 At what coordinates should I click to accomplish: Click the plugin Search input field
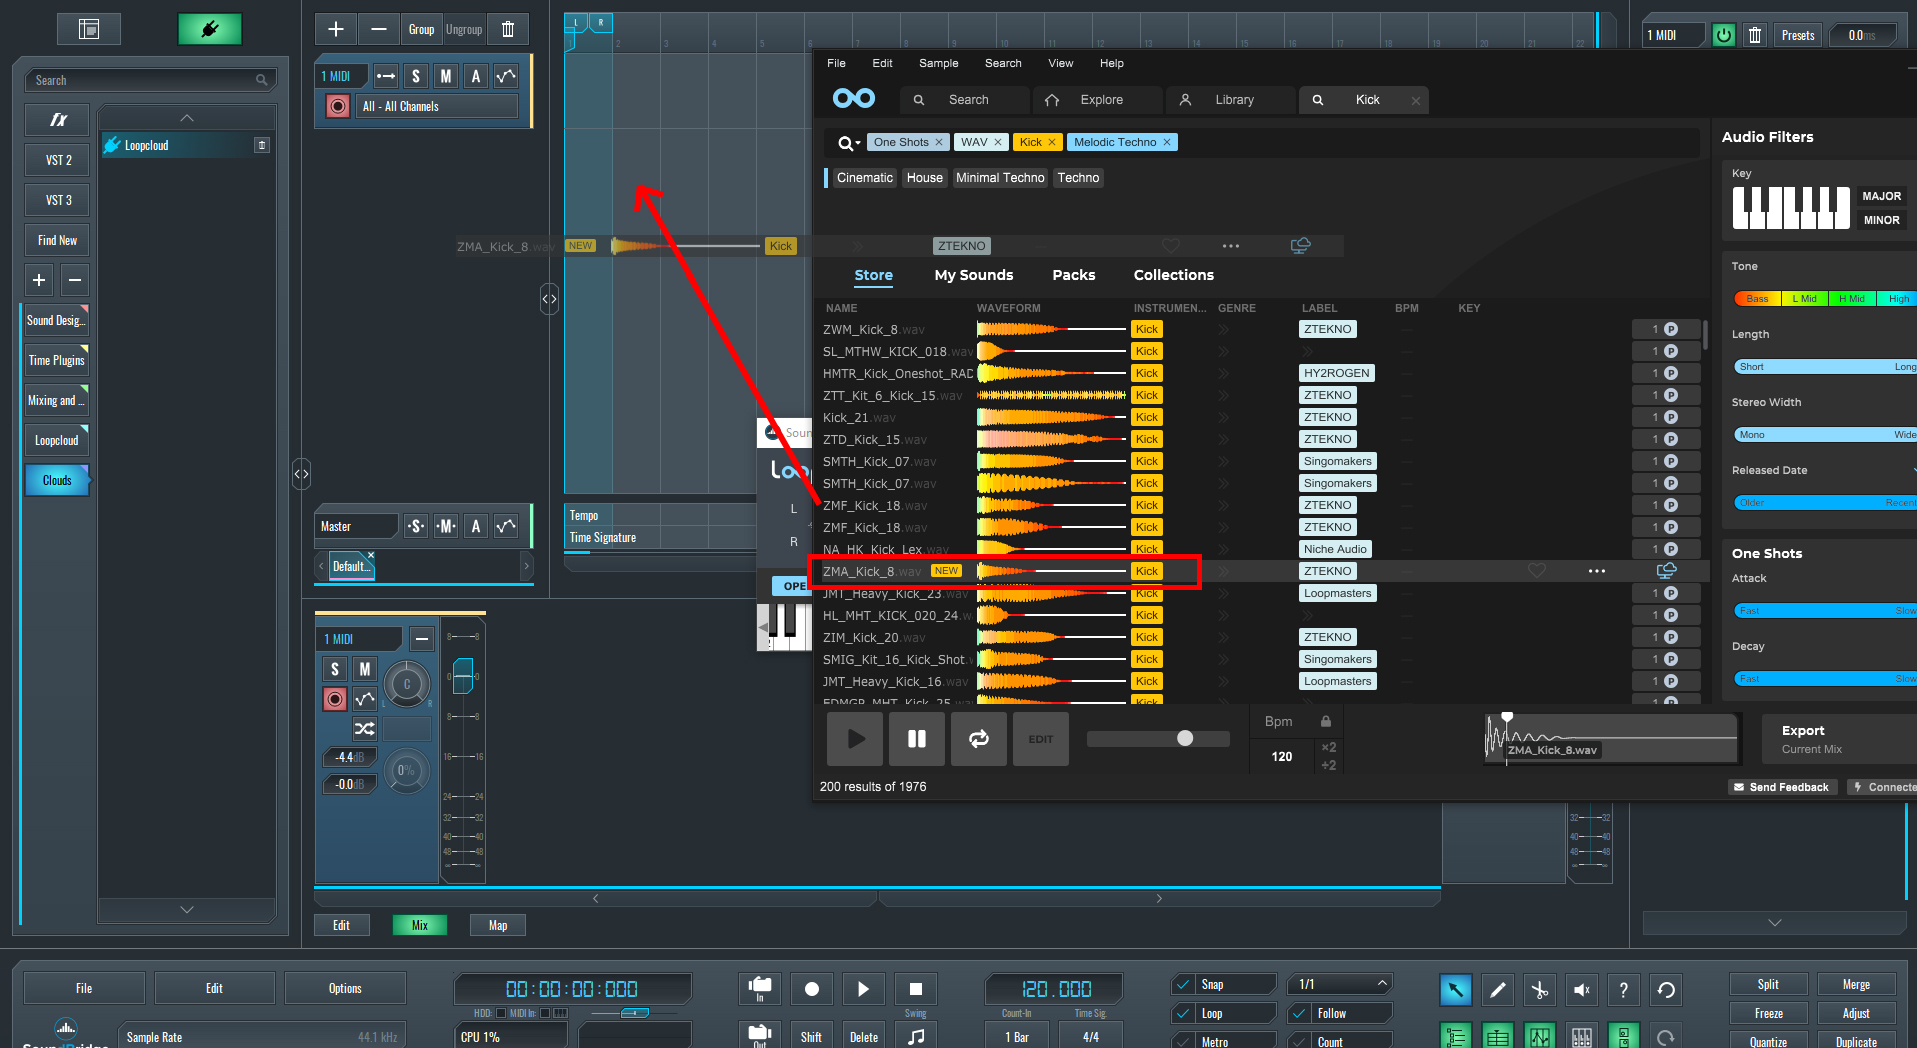coord(151,80)
